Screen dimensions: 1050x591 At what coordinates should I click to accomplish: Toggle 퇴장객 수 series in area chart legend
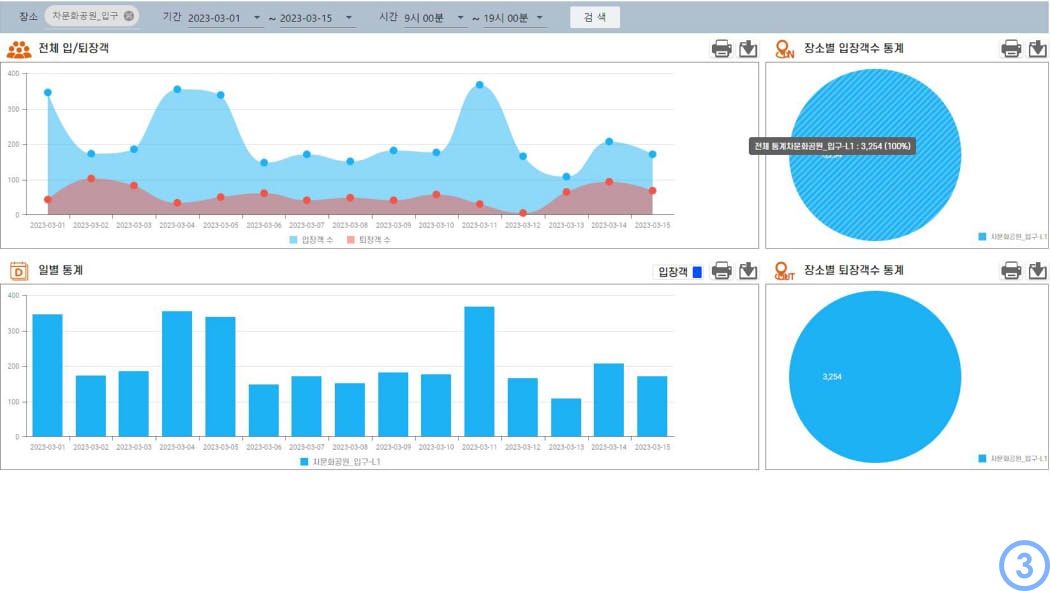(x=369, y=240)
